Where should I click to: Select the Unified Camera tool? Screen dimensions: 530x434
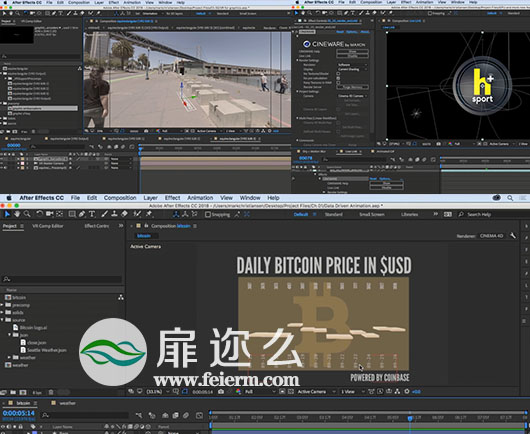pos(50,214)
